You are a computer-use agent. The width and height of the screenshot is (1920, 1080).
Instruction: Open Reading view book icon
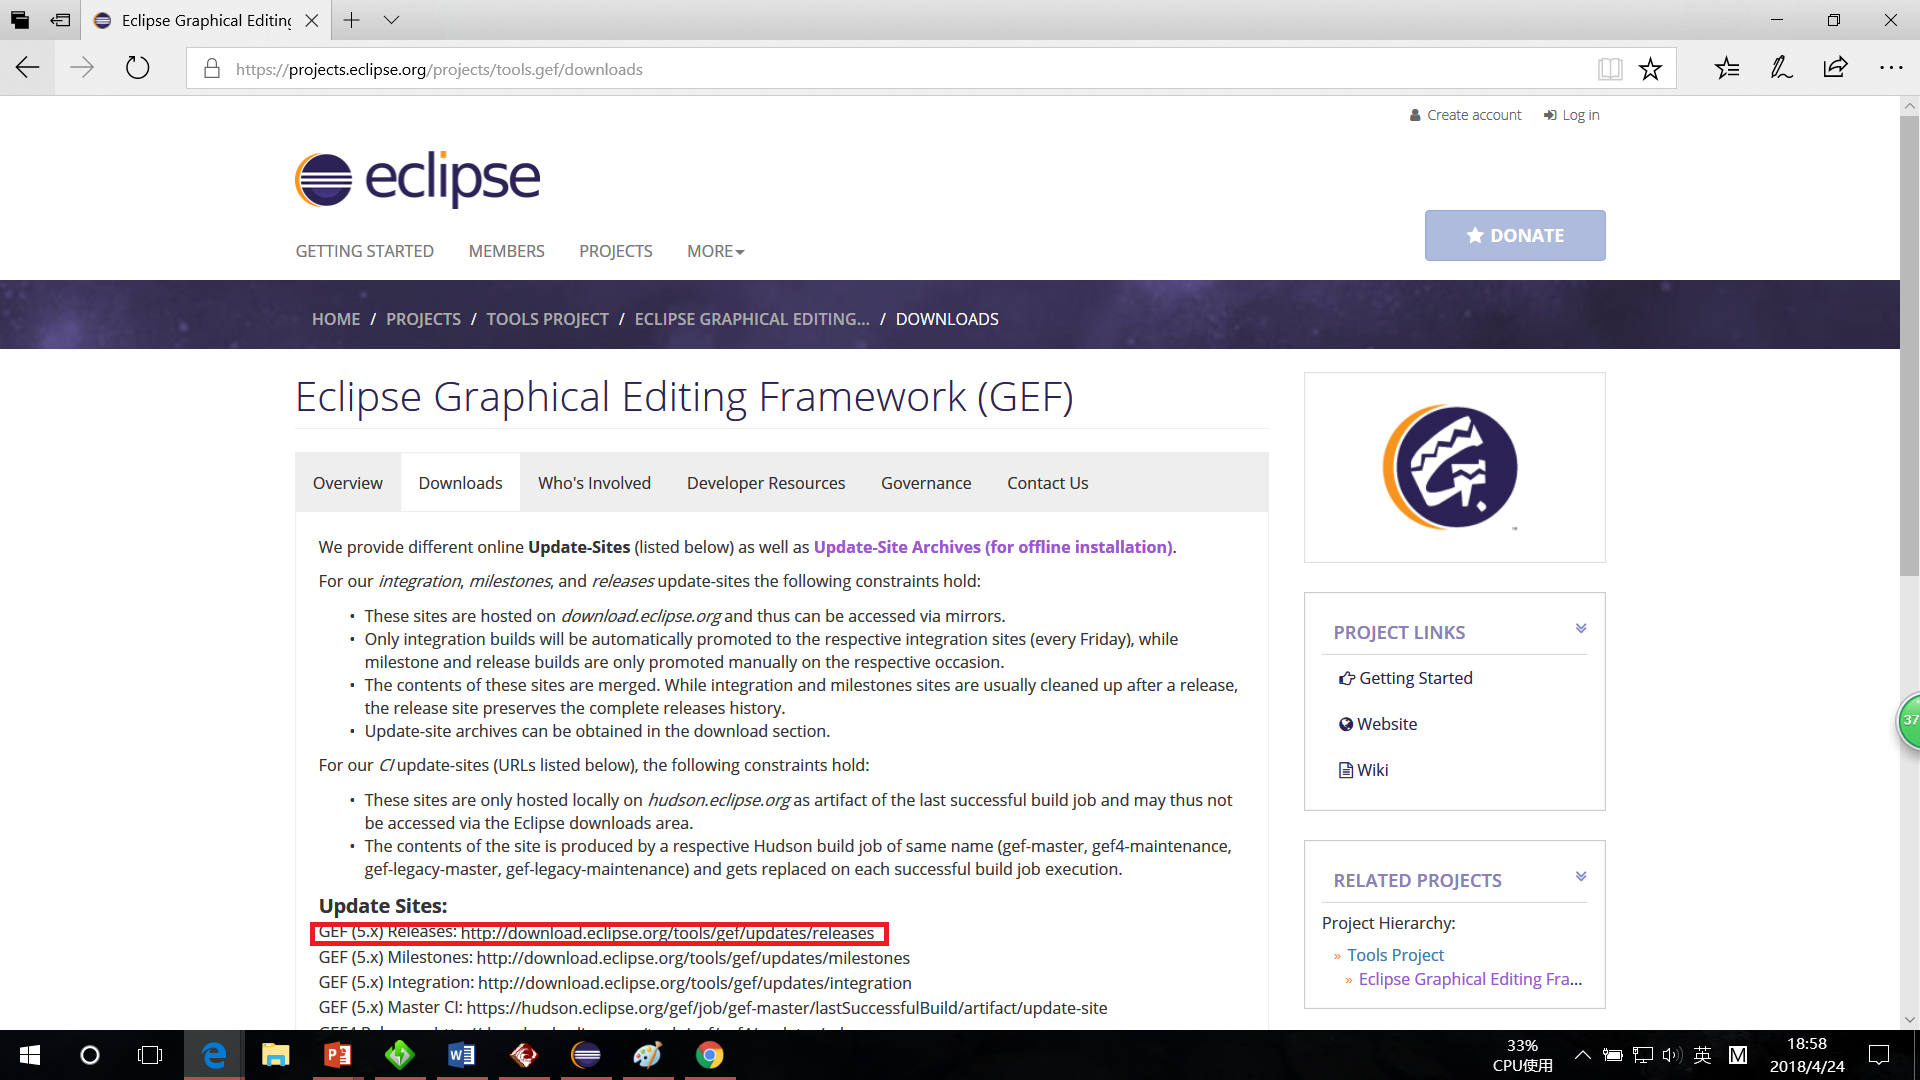[1610, 69]
